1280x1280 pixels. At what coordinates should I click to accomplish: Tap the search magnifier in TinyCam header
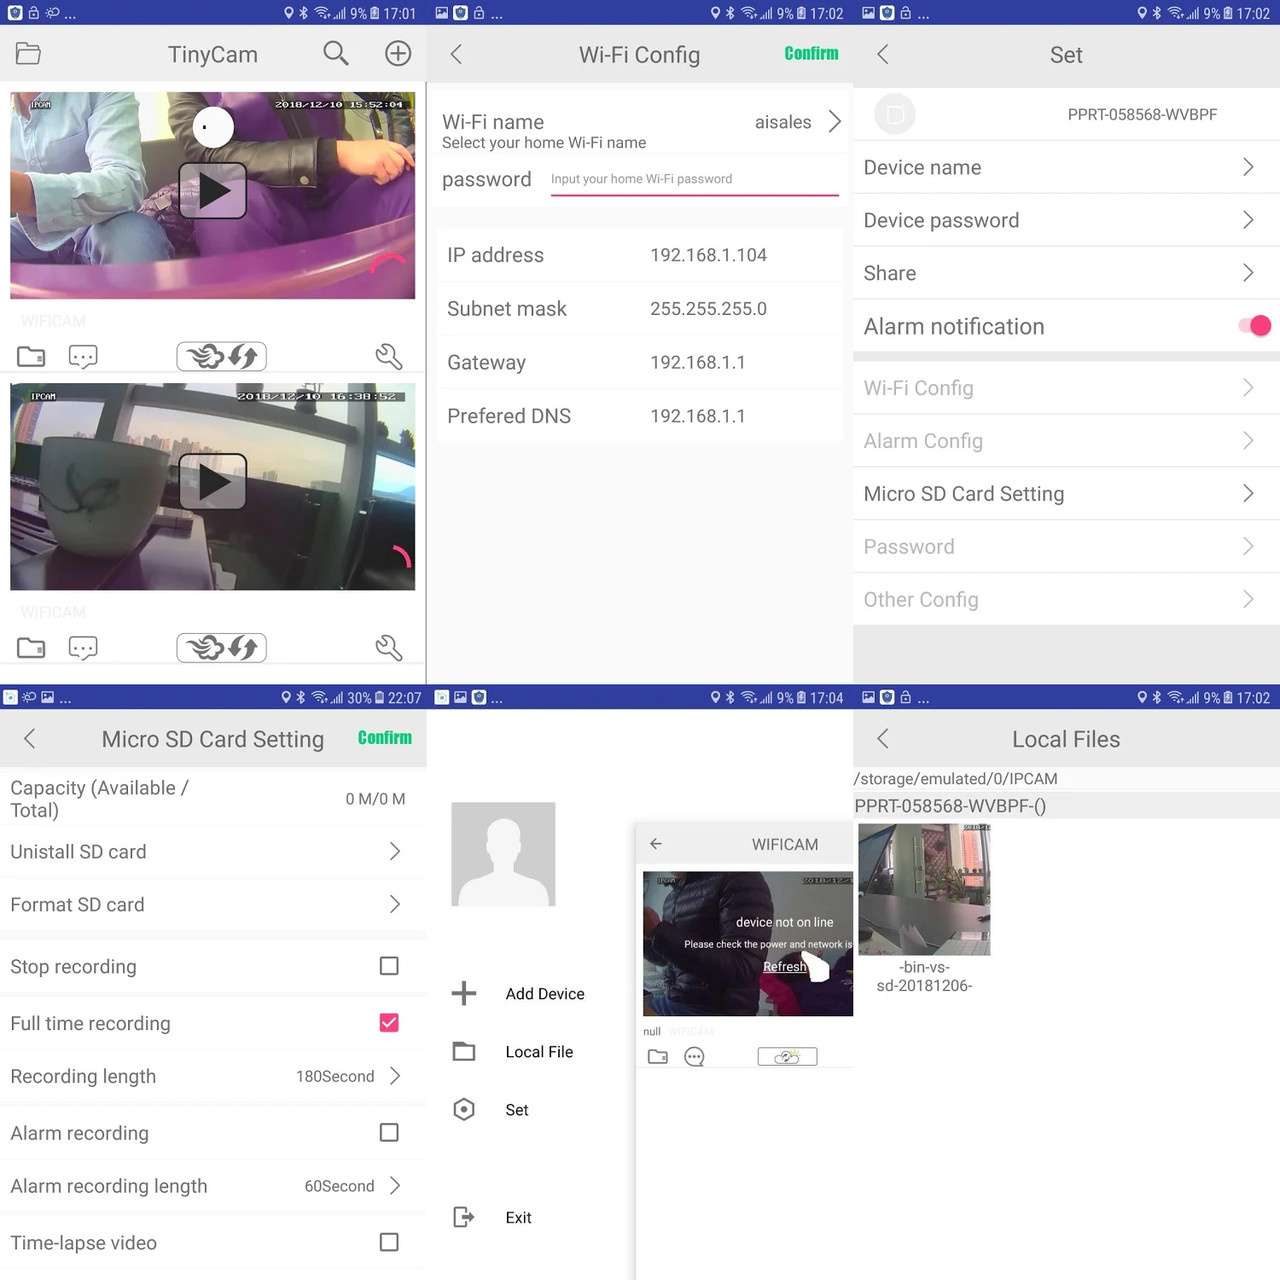[336, 54]
